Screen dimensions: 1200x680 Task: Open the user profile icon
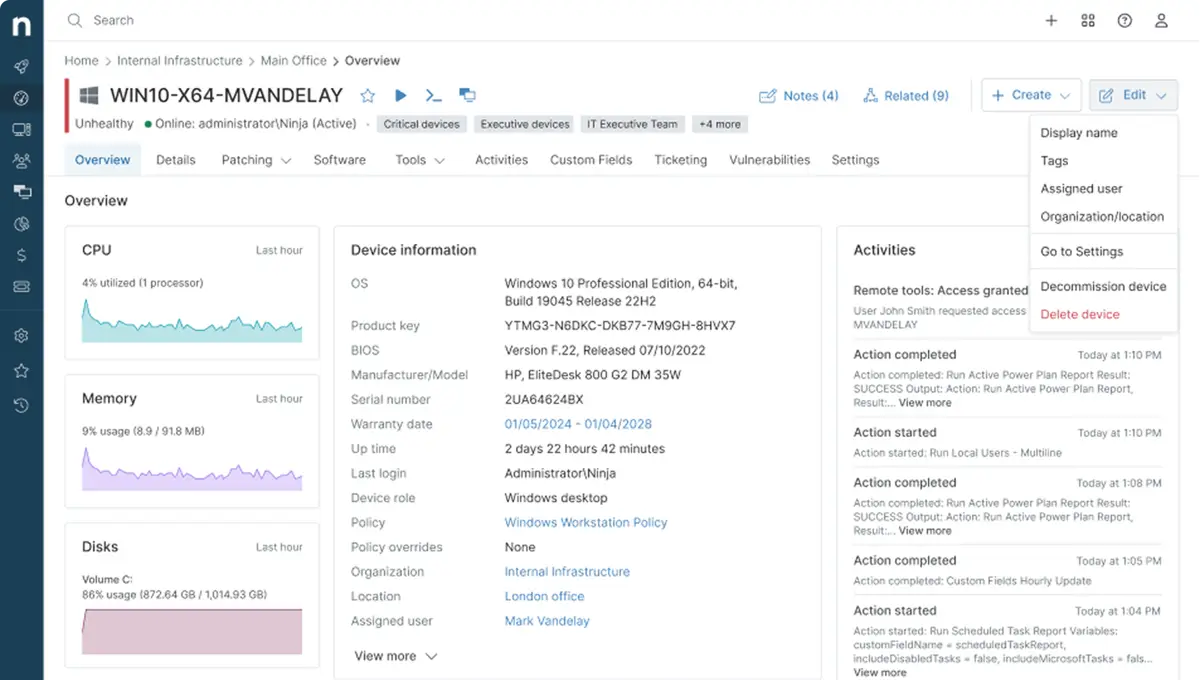click(1161, 20)
